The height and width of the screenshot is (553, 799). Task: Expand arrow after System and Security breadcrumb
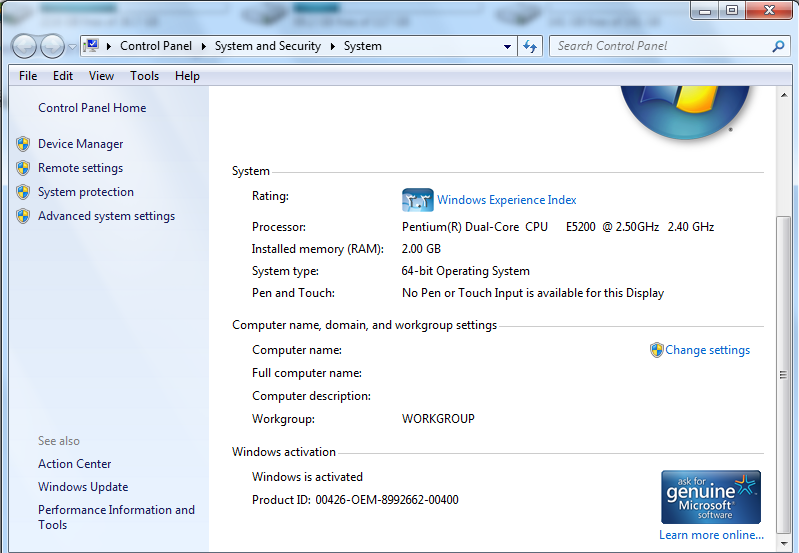[x=333, y=46]
